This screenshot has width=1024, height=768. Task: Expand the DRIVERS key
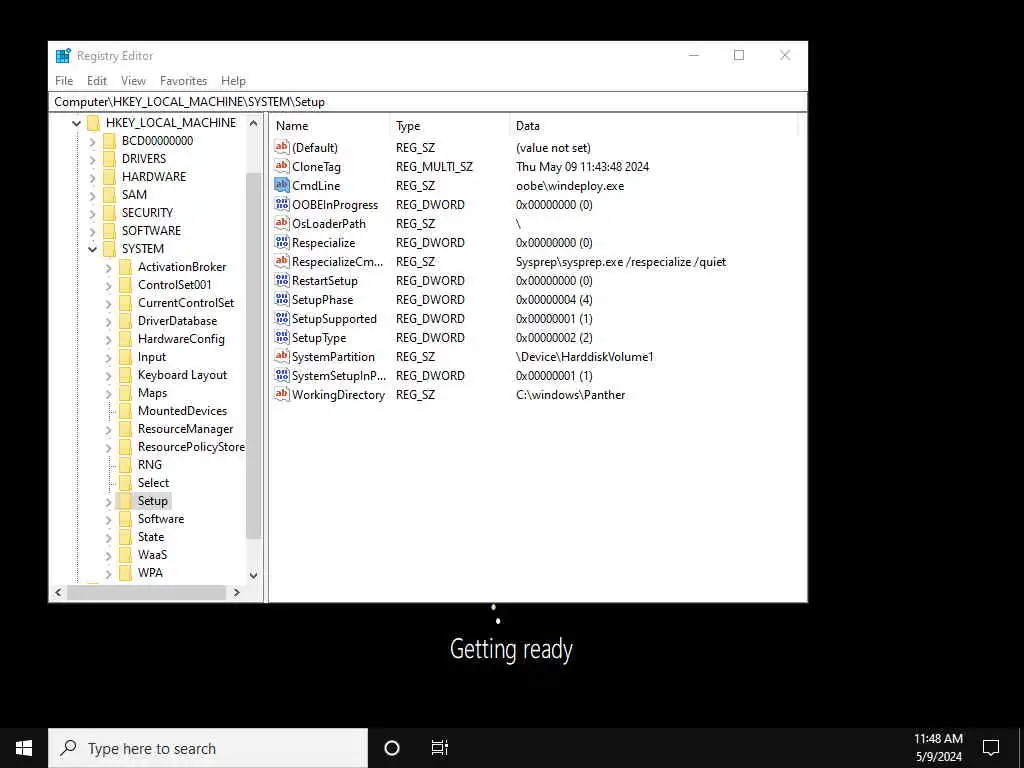tap(92, 159)
